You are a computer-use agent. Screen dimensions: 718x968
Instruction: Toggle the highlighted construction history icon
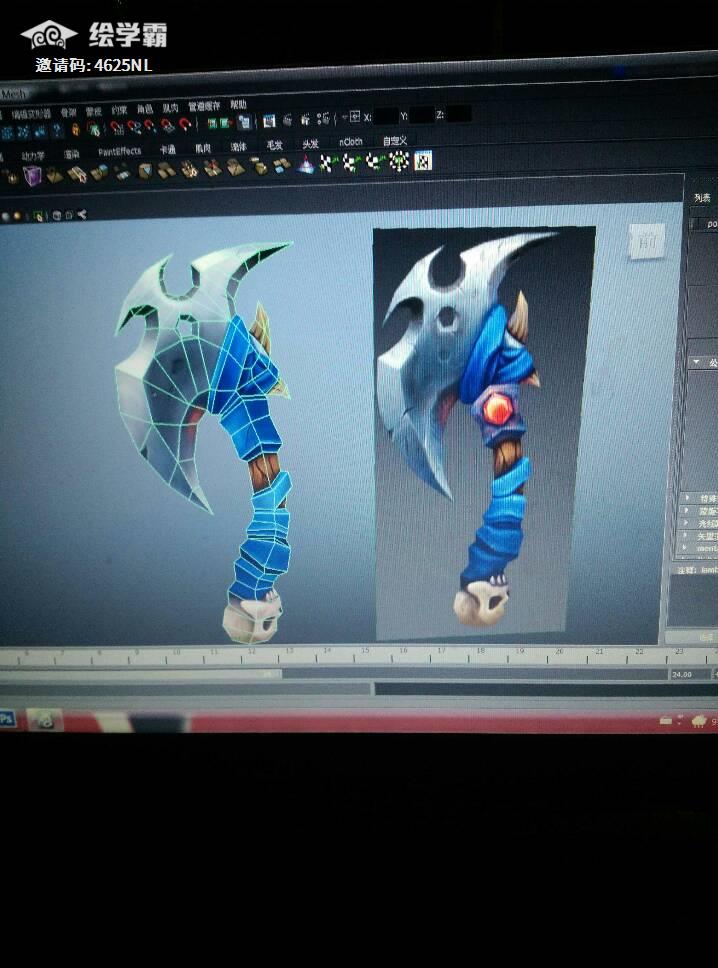(244, 122)
